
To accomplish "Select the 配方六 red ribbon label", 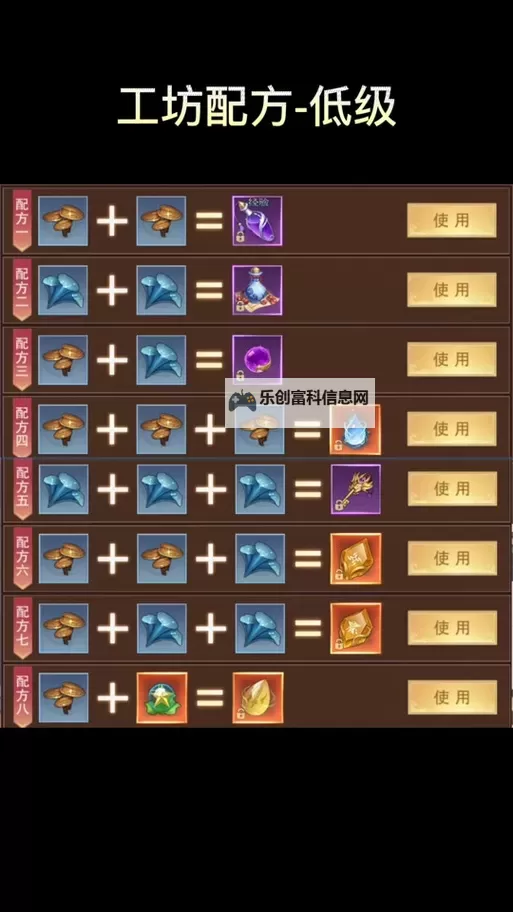I will click(x=22, y=558).
